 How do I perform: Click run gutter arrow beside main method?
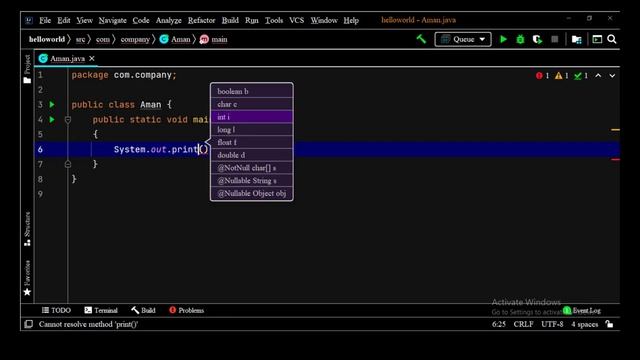52,120
